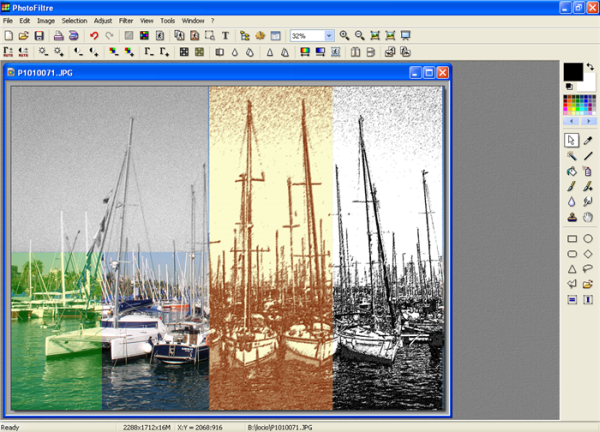Viewport: 600px width, 432px height.
Task: Click the 32% zoom input field
Action: pos(307,36)
